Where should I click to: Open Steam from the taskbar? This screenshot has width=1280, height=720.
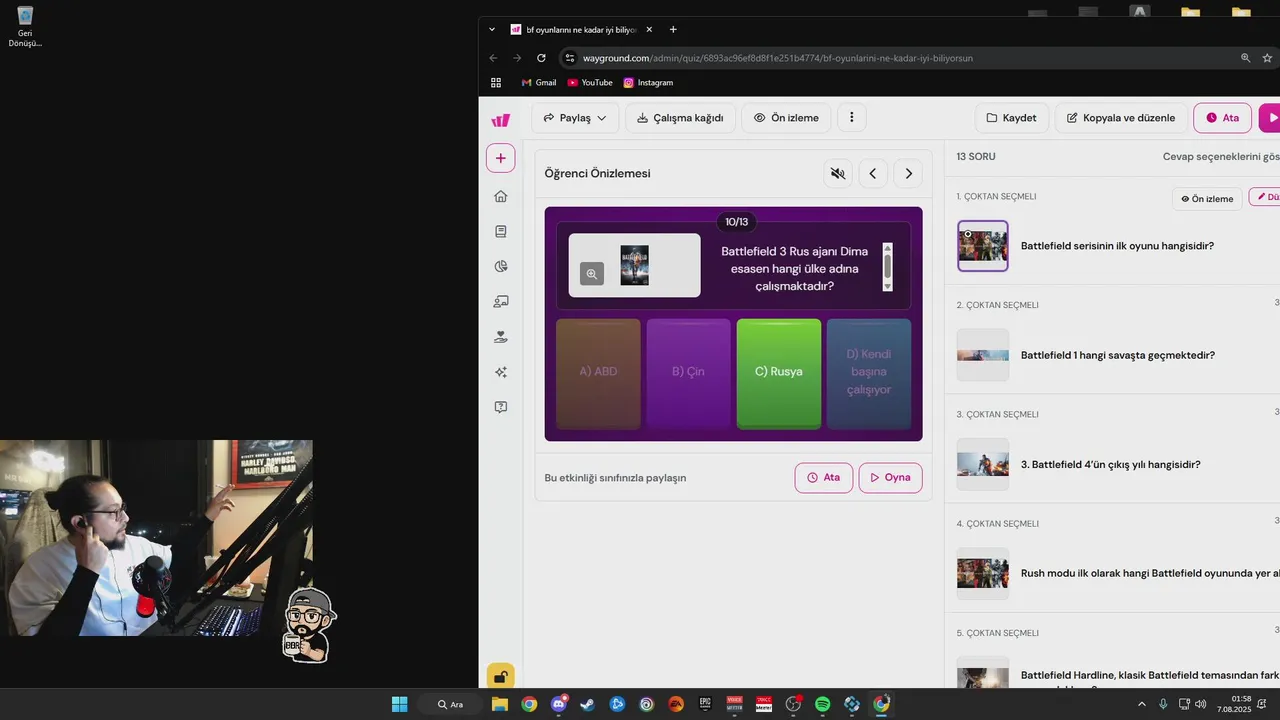[587, 704]
